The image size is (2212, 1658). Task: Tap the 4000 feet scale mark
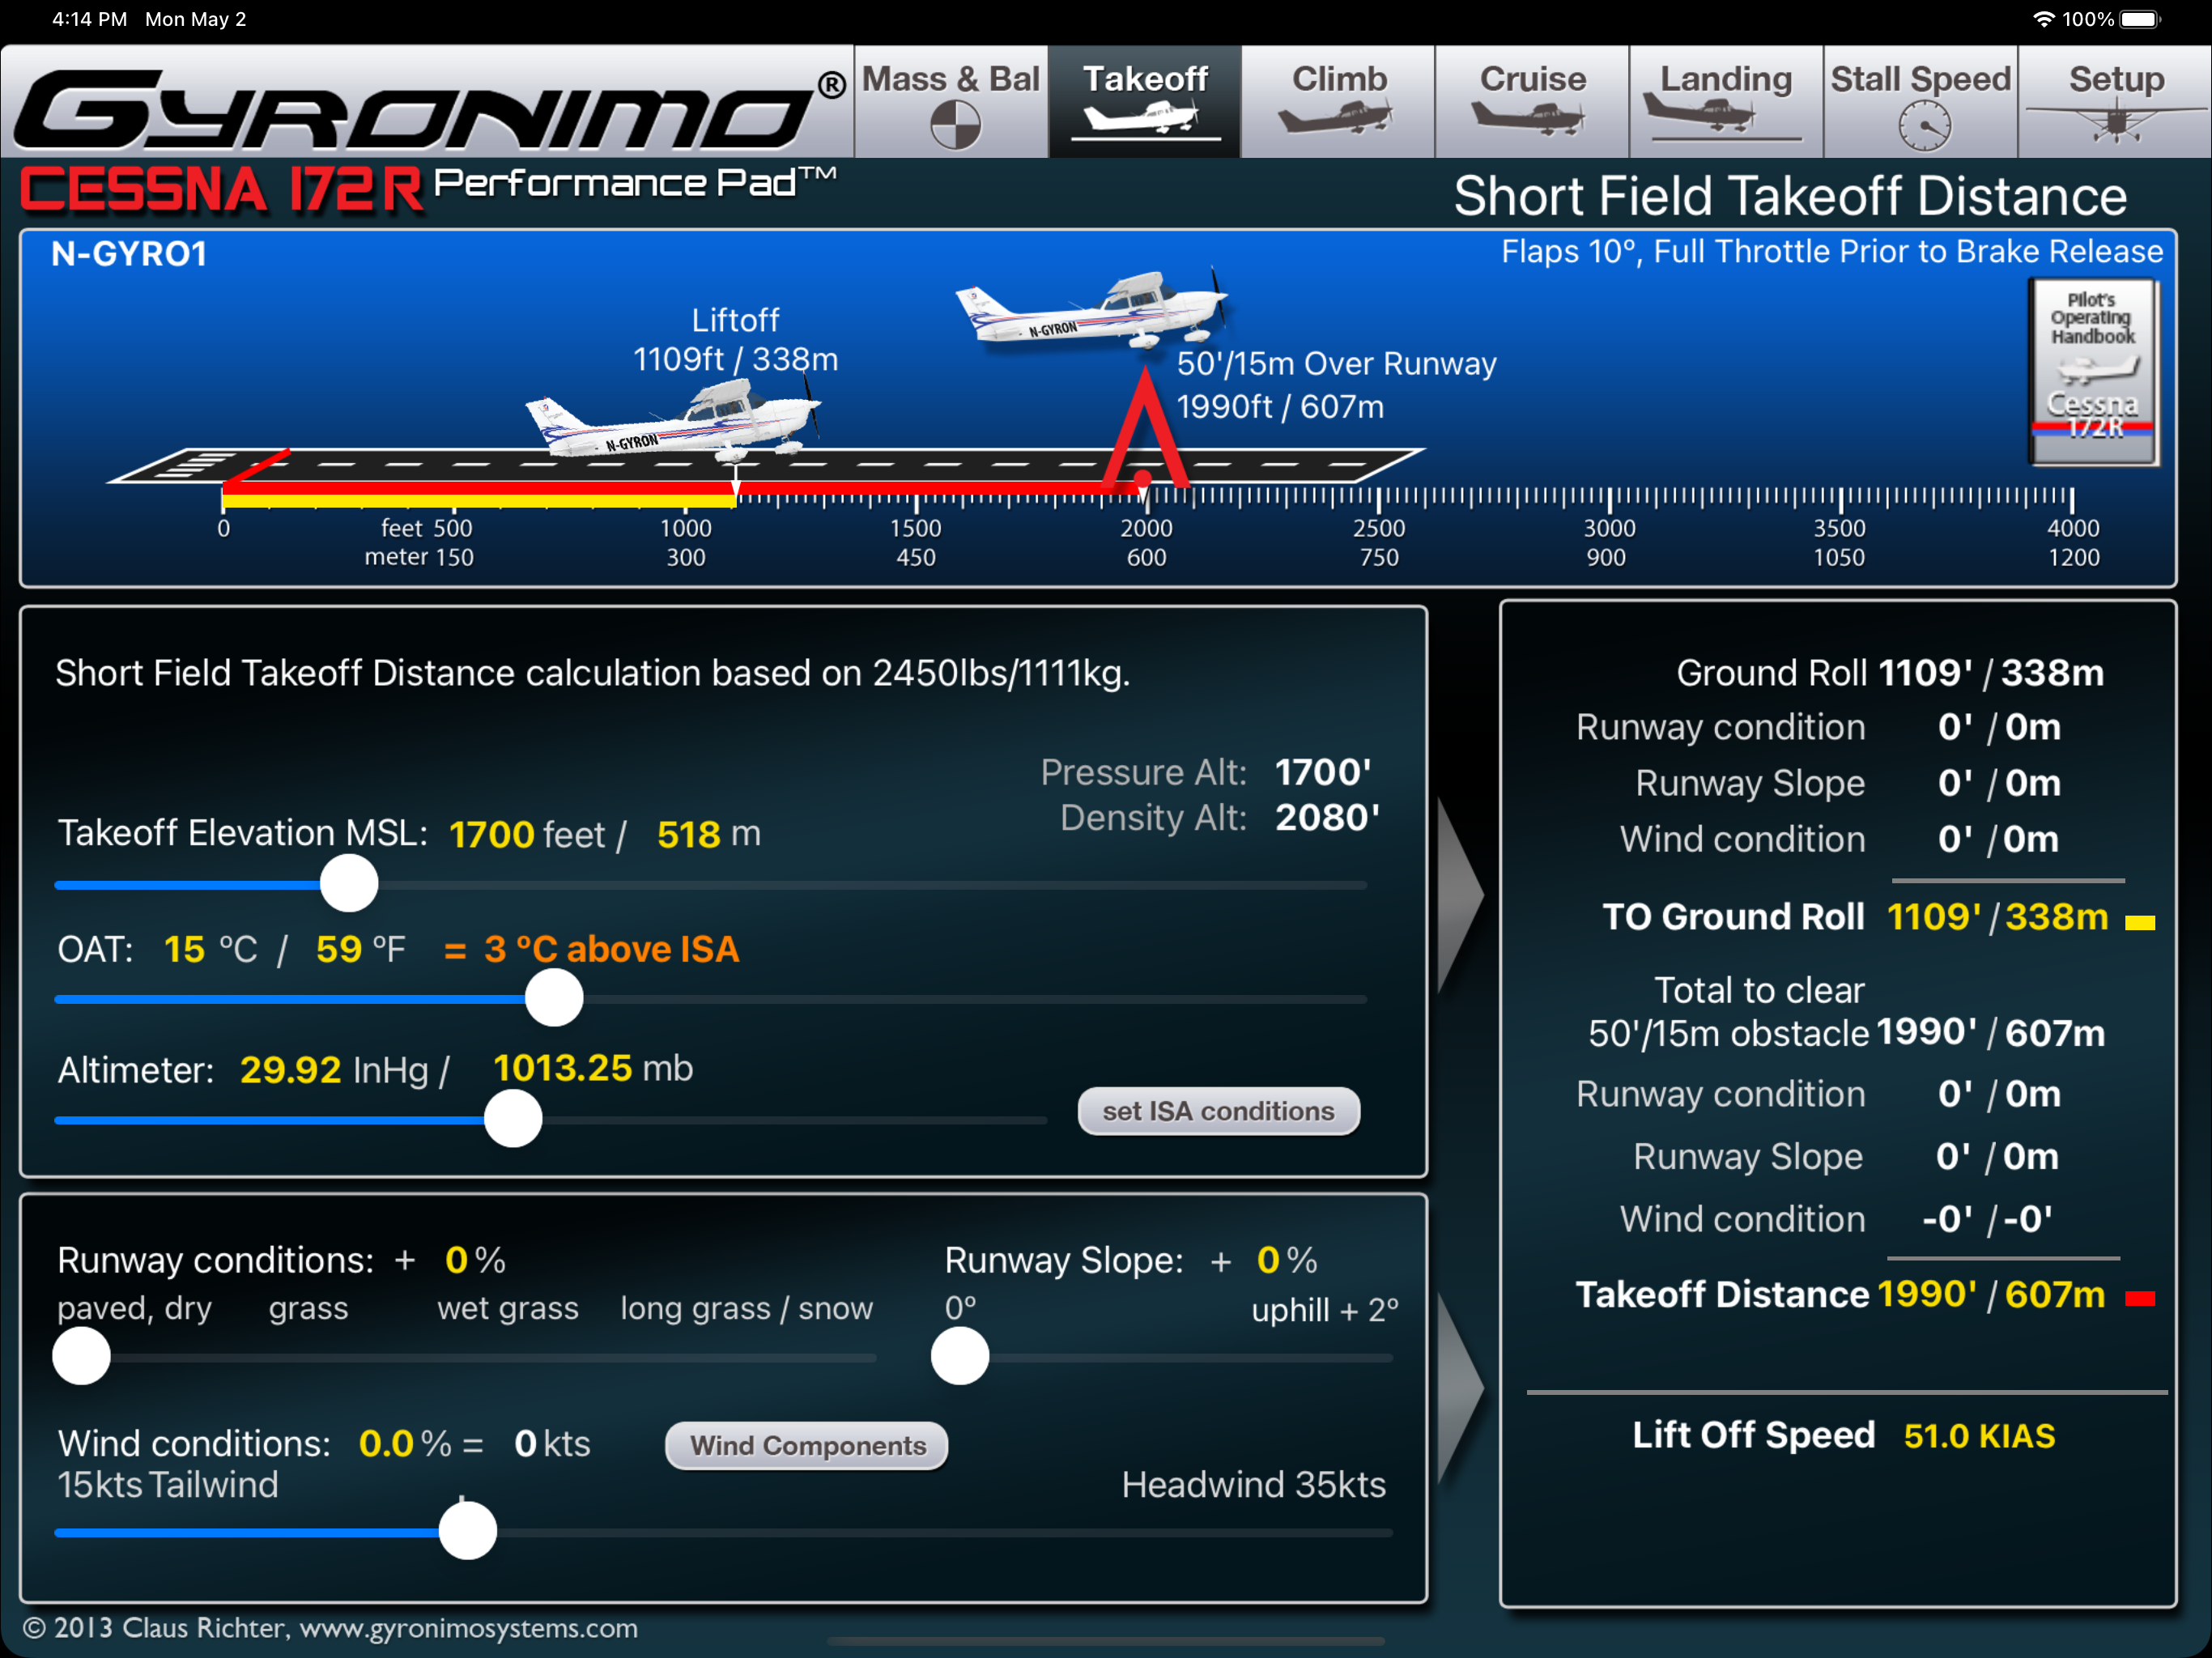coord(2073,528)
